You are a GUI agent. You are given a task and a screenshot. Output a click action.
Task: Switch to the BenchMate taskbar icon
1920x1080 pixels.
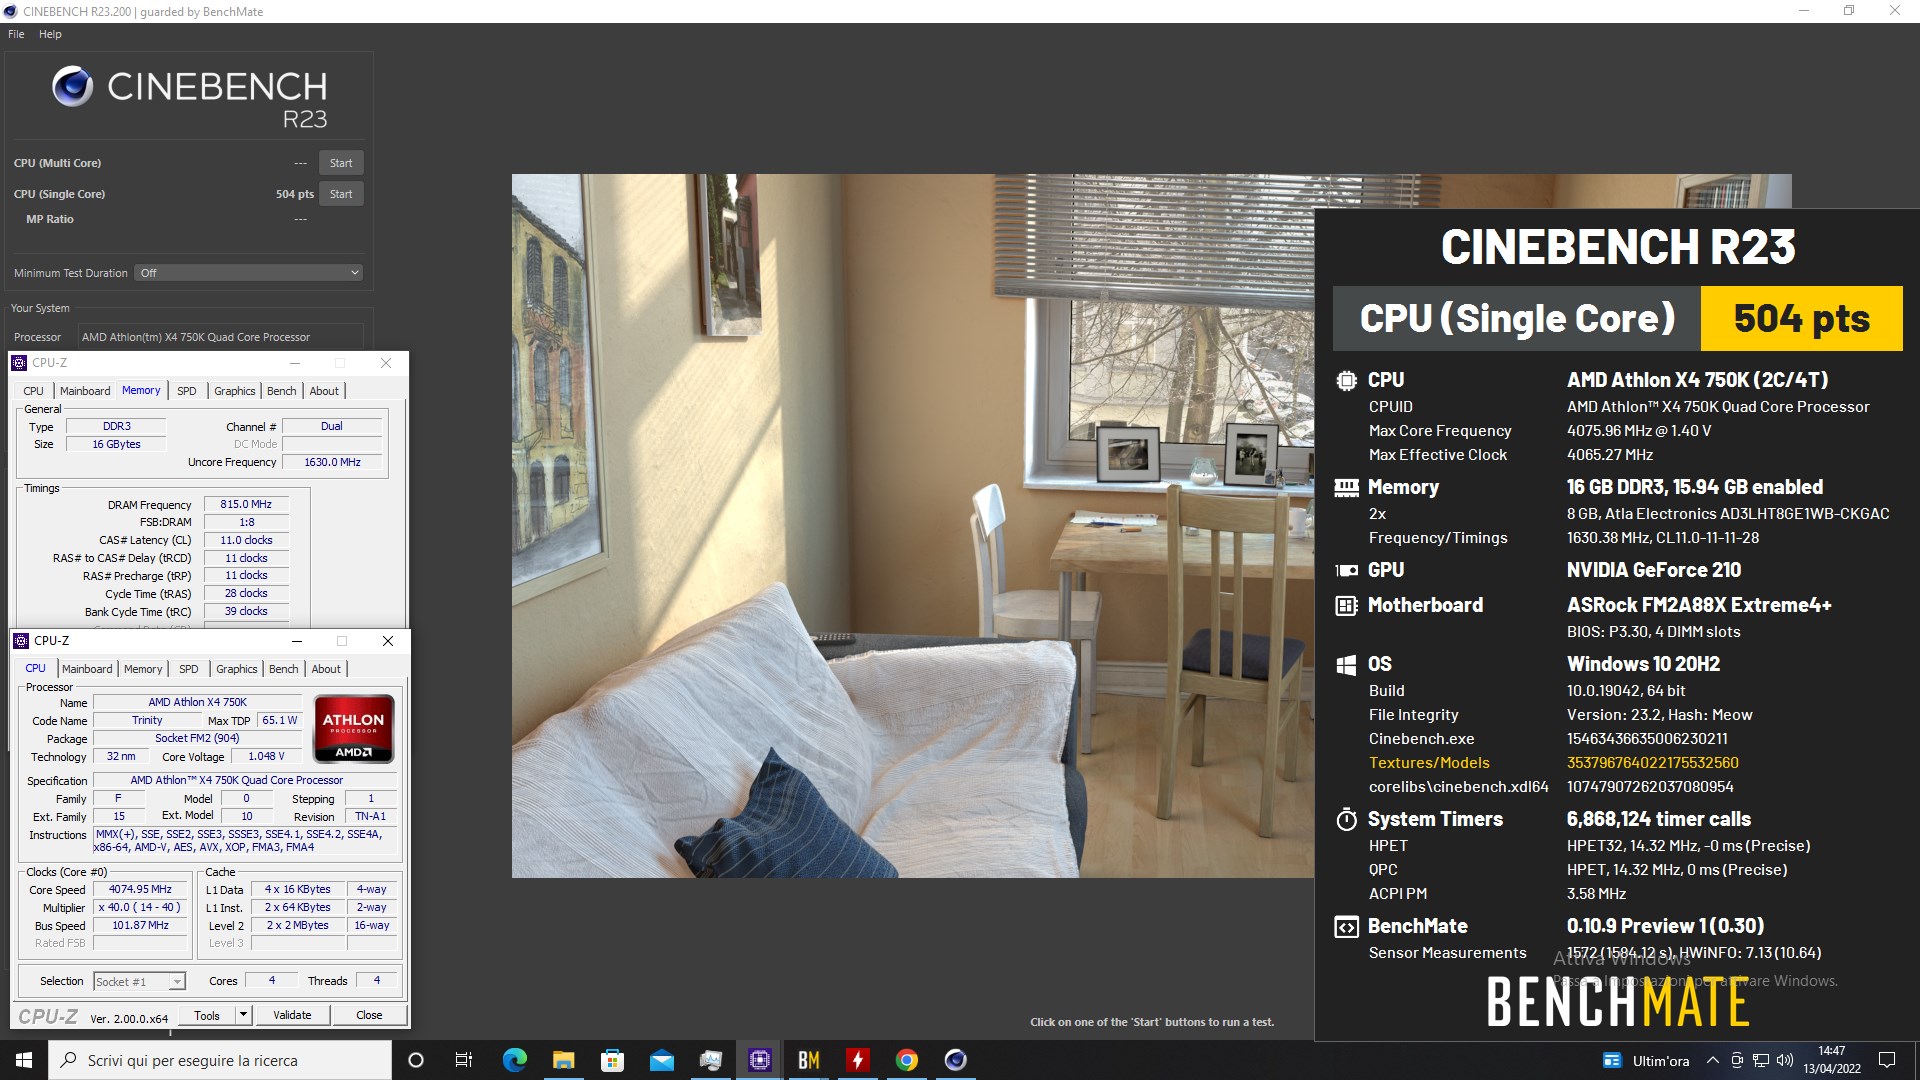(x=808, y=1060)
